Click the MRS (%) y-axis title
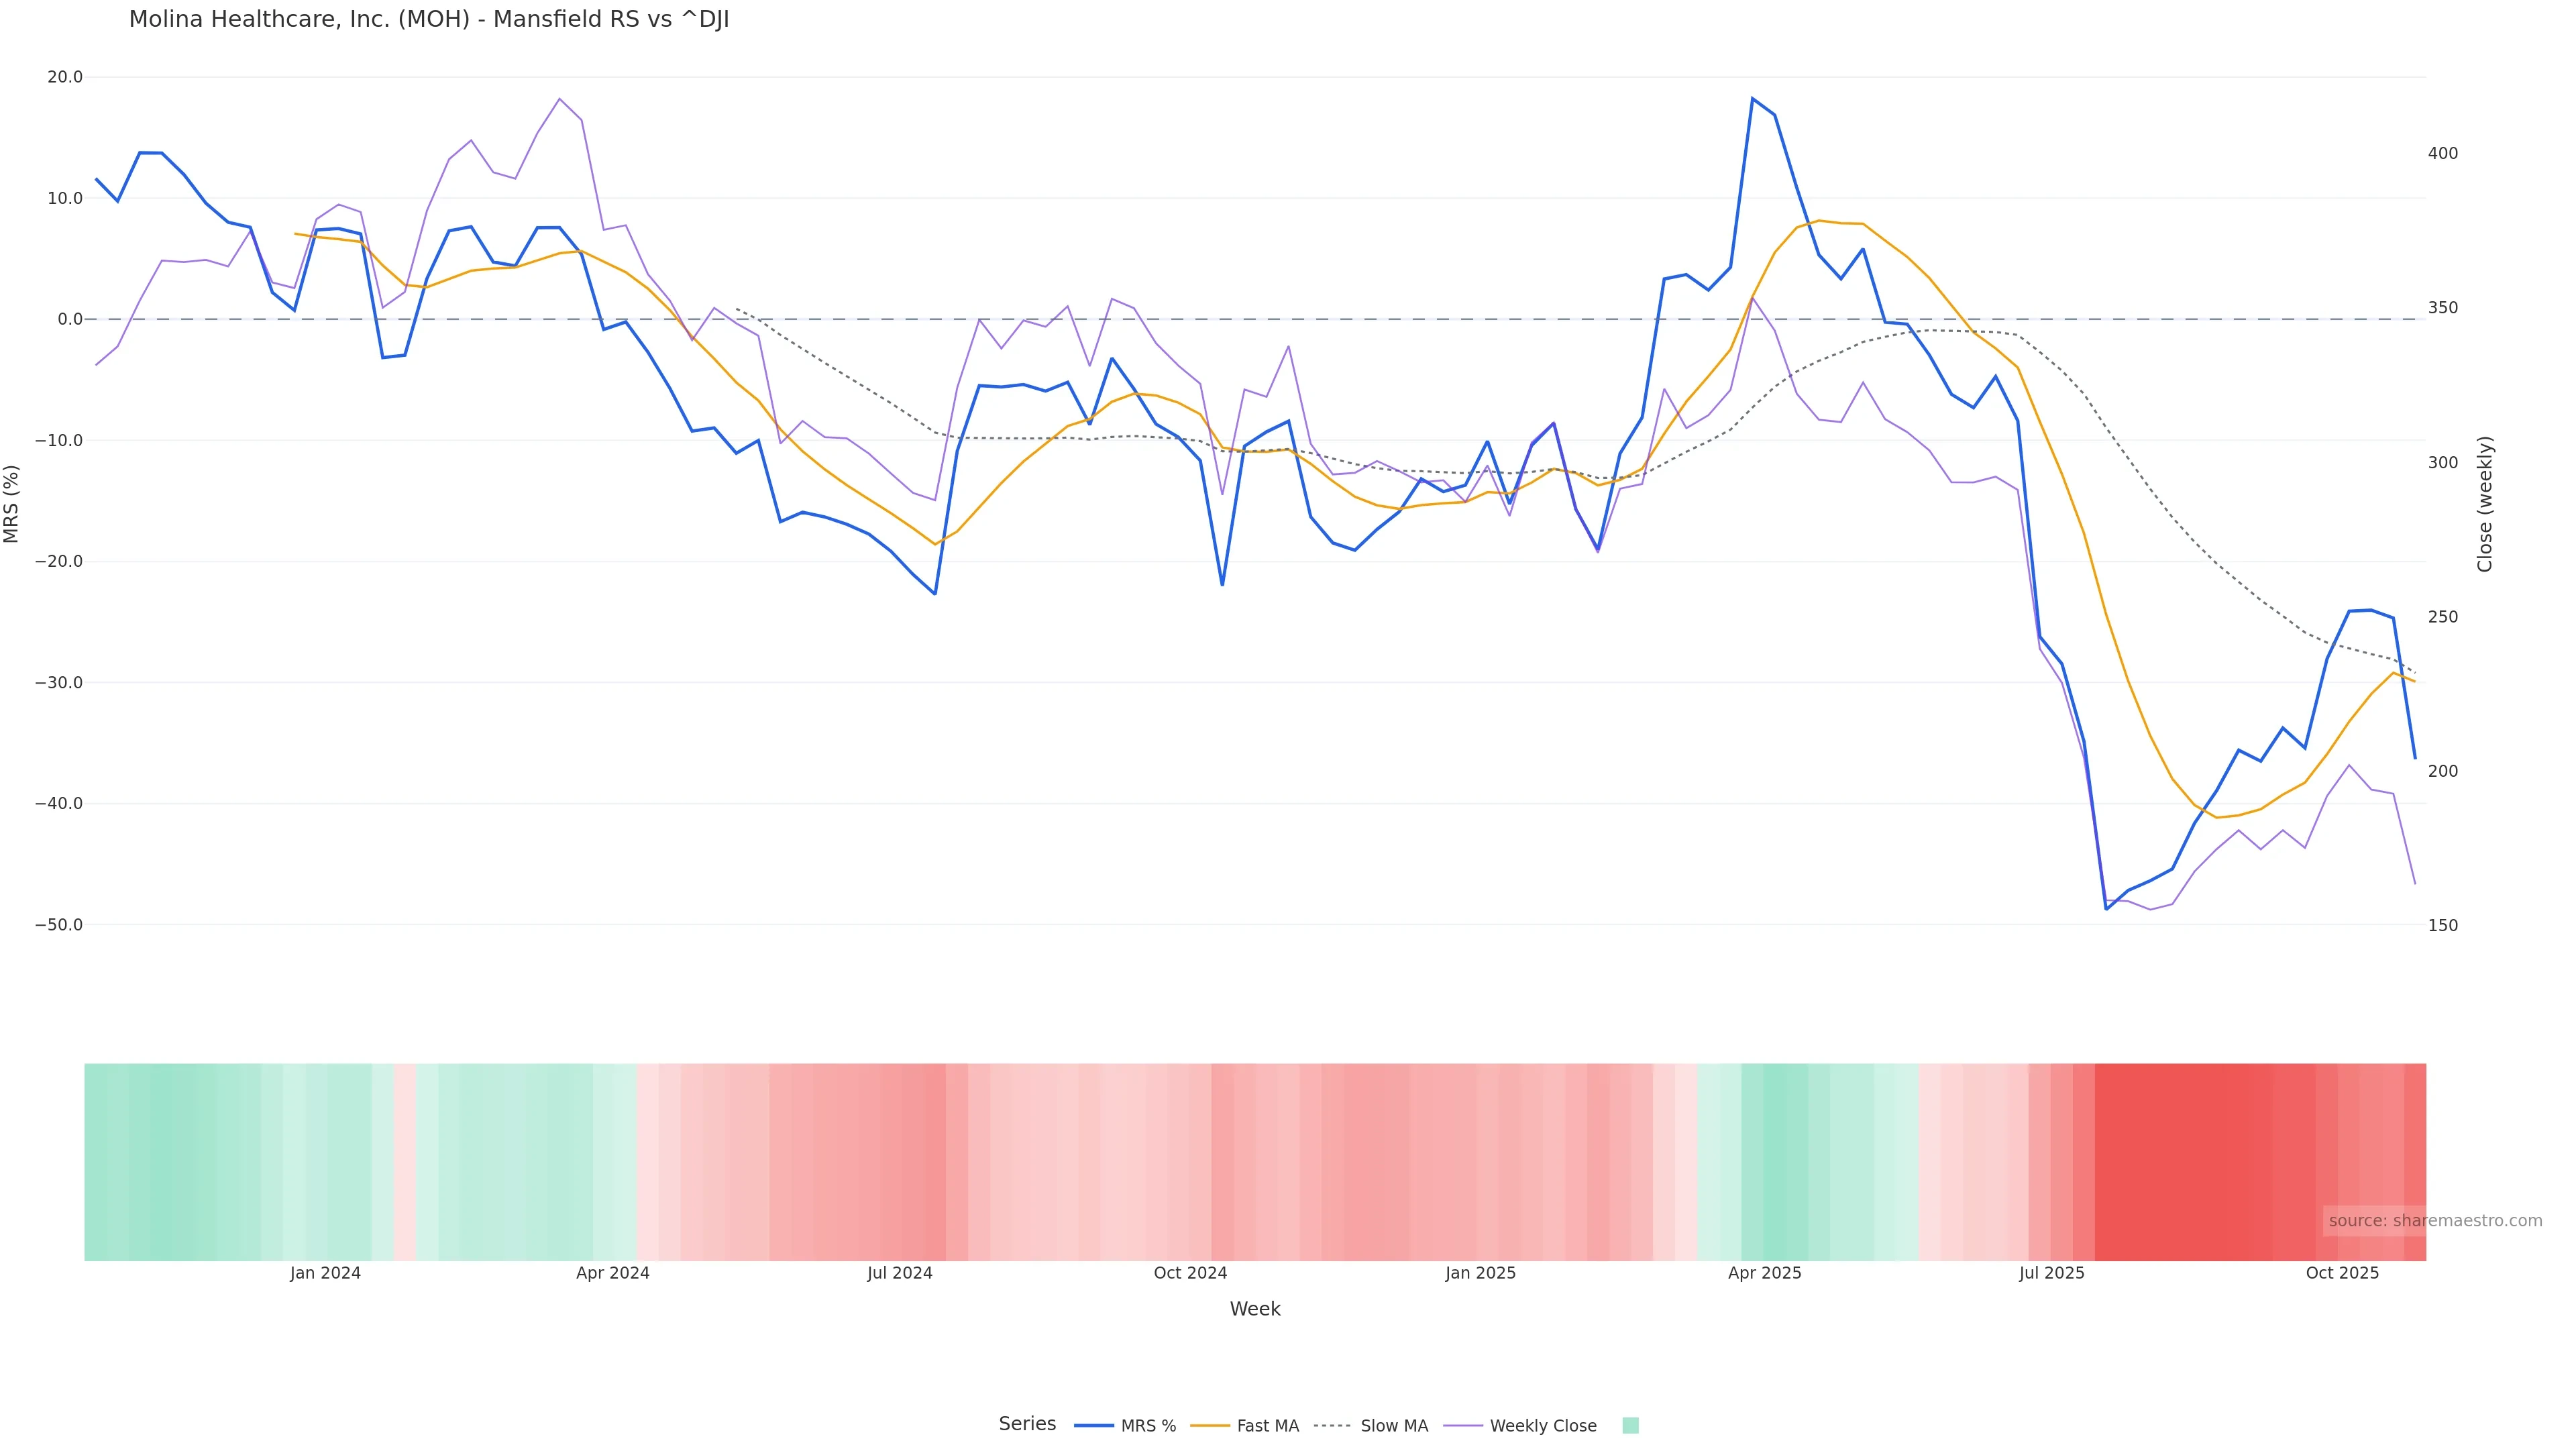This screenshot has height=1449, width=2576. click(x=12, y=504)
